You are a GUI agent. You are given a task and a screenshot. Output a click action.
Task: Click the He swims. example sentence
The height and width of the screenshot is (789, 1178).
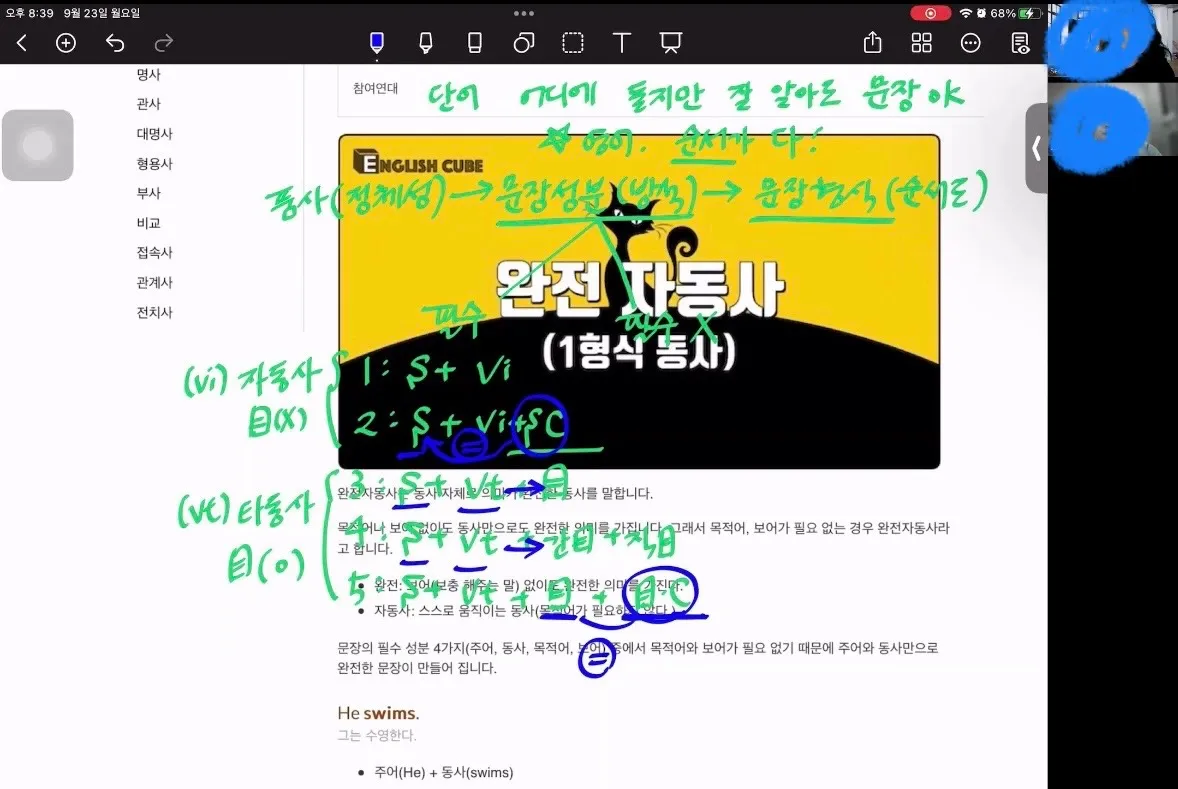pyautogui.click(x=379, y=712)
